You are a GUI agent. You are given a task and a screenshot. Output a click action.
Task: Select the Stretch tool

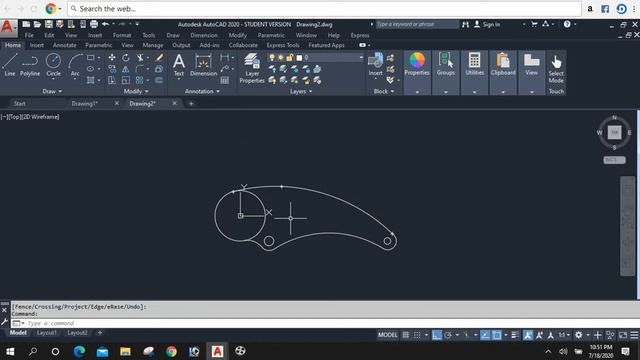pyautogui.click(x=112, y=80)
